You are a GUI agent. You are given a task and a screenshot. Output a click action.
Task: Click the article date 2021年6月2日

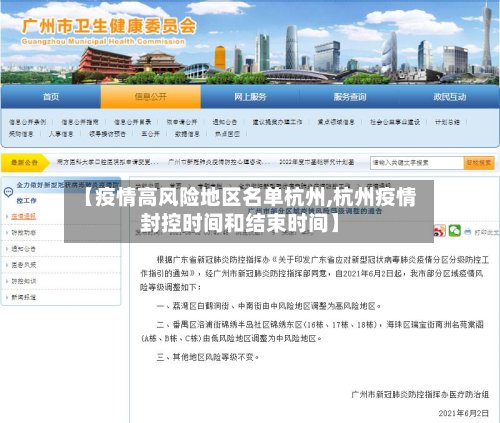(464, 413)
